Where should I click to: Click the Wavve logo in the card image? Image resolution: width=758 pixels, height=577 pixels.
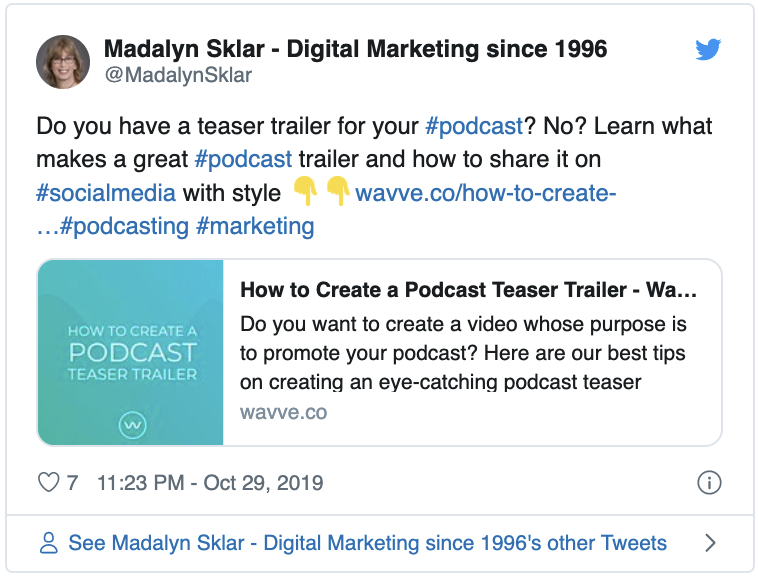coord(132,425)
